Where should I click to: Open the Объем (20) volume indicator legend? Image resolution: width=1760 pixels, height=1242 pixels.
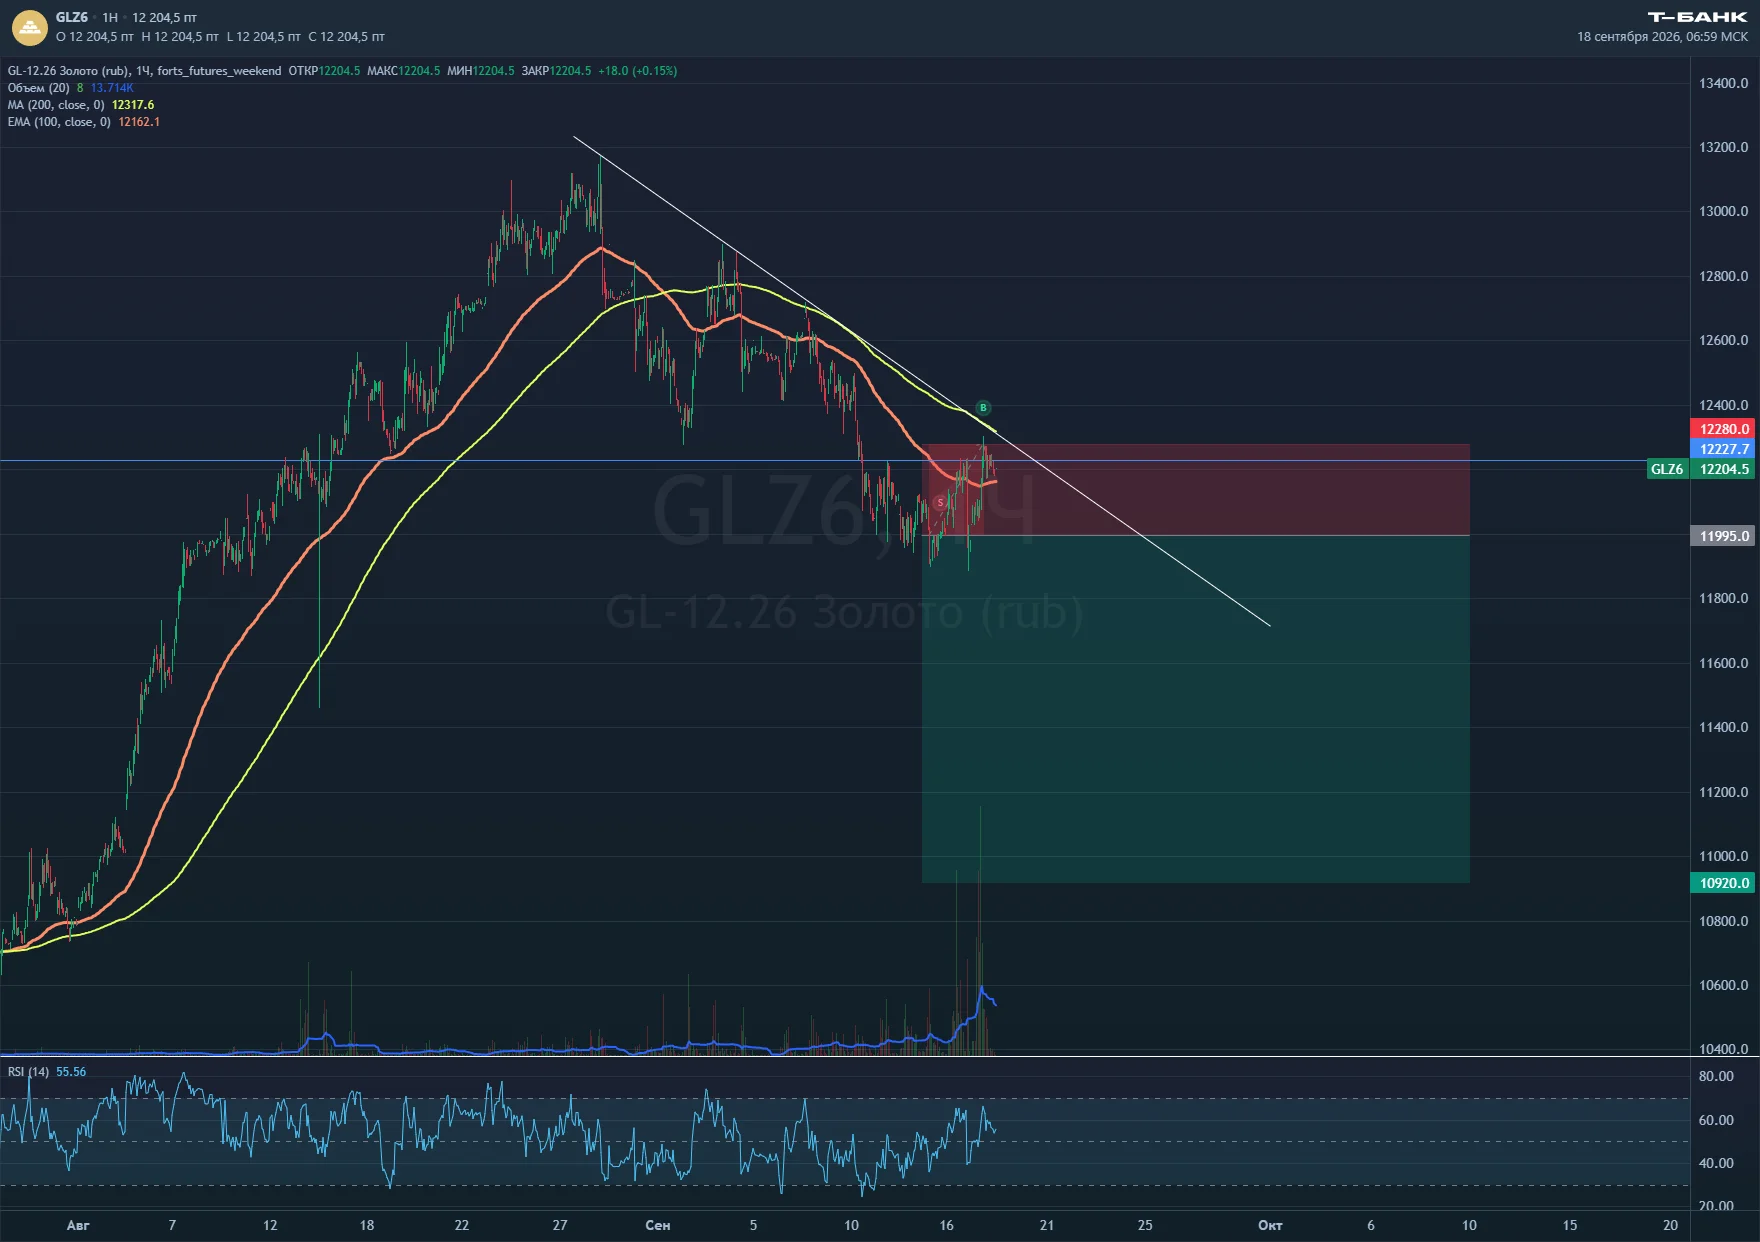[39, 88]
